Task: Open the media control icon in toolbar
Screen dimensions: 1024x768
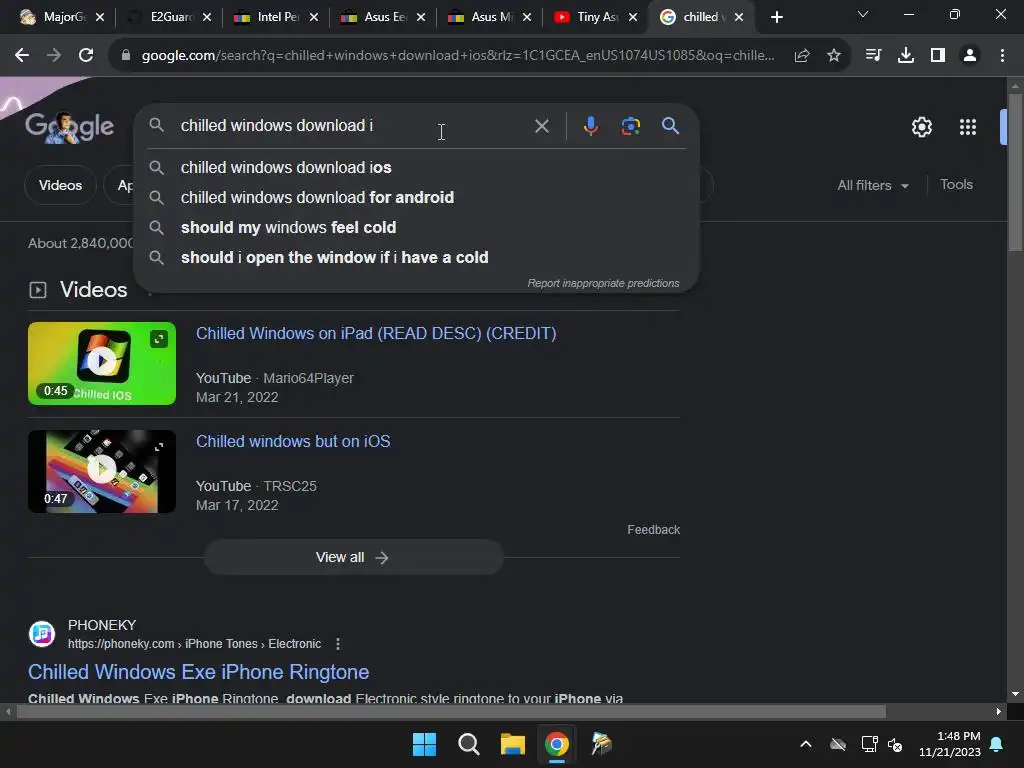Action: coord(873,56)
